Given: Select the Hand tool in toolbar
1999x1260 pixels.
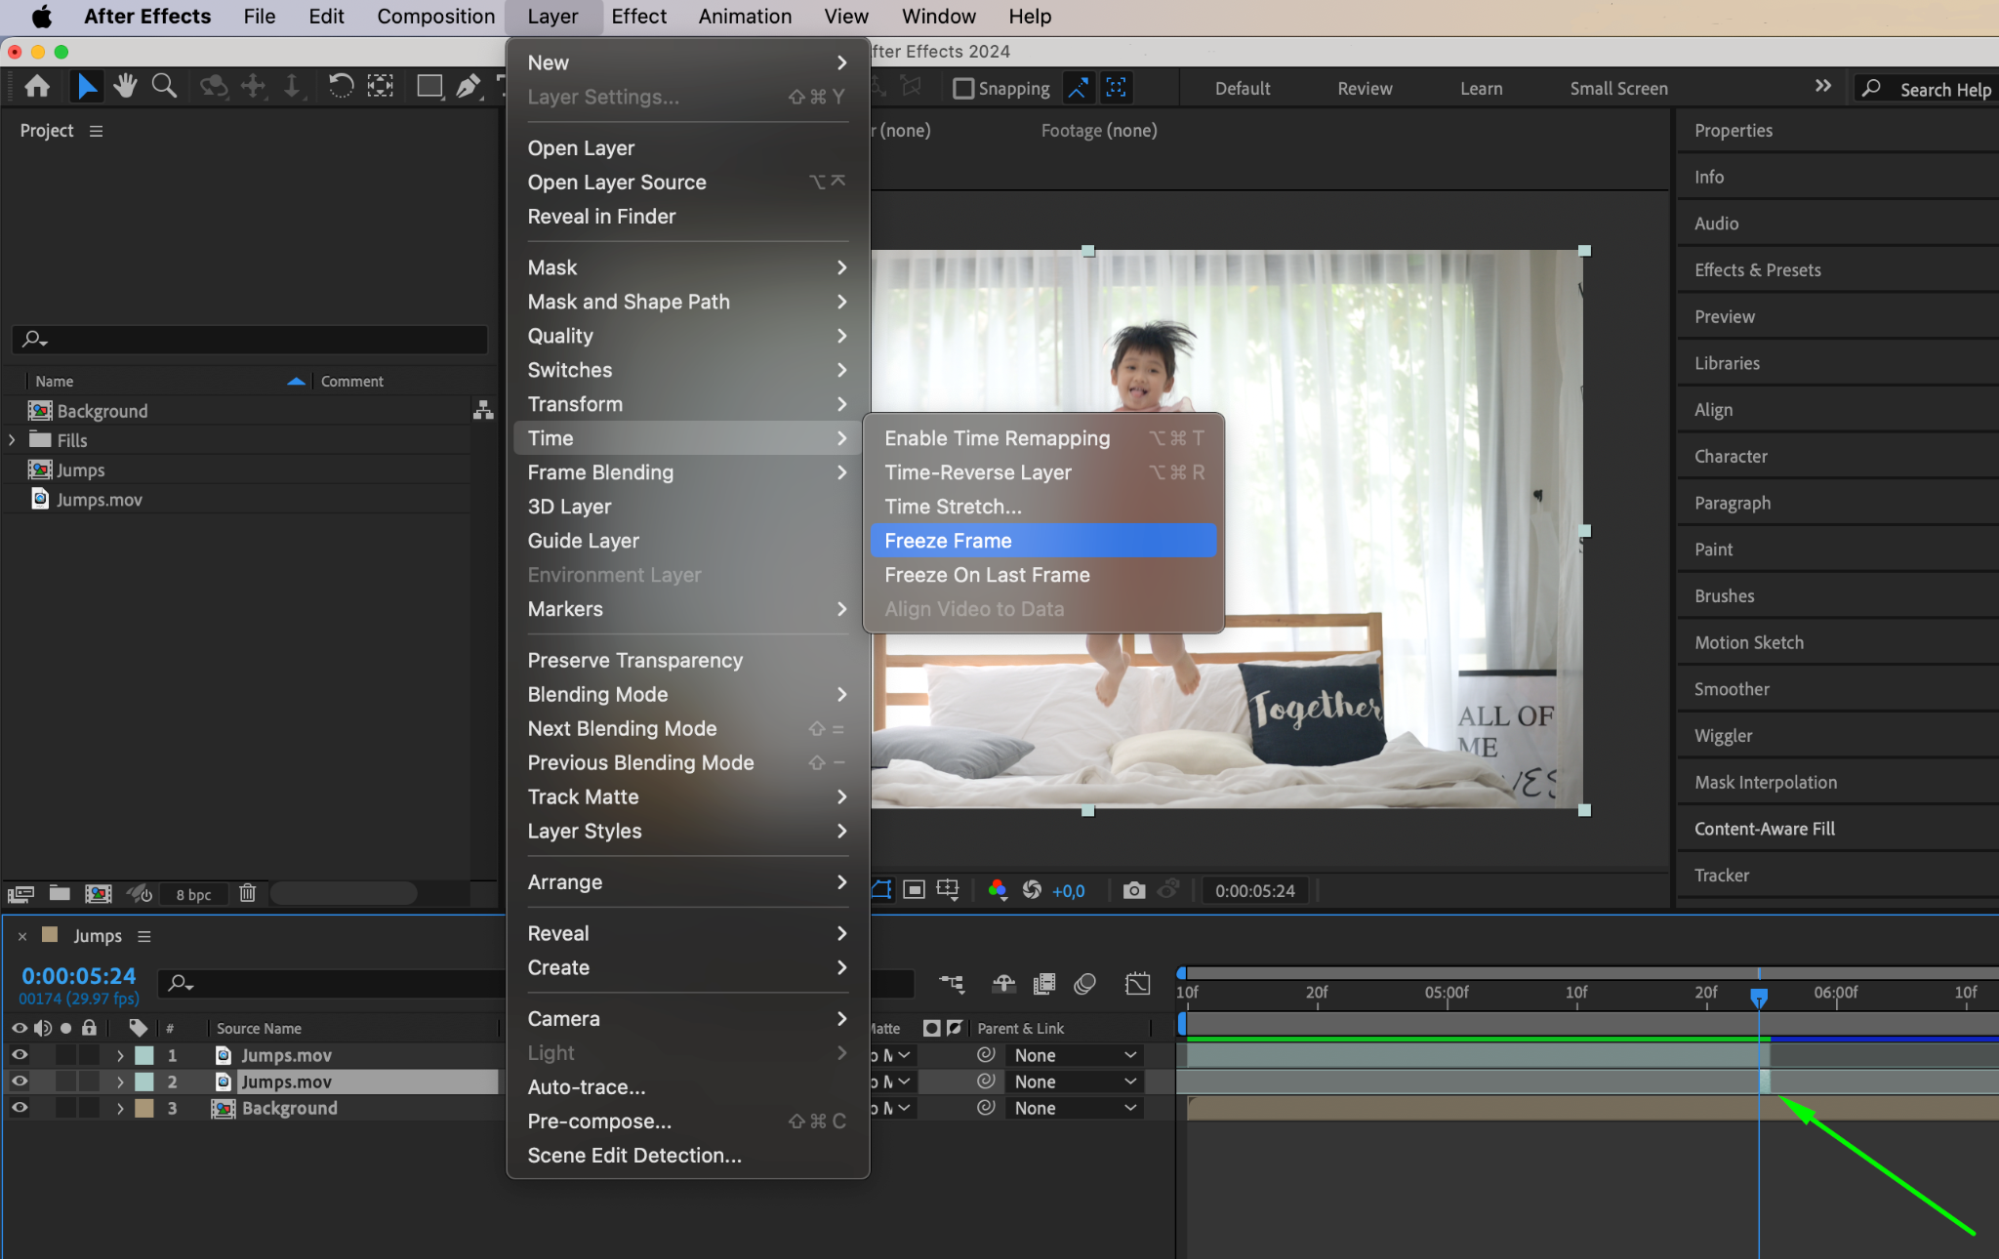Looking at the screenshot, I should (125, 87).
